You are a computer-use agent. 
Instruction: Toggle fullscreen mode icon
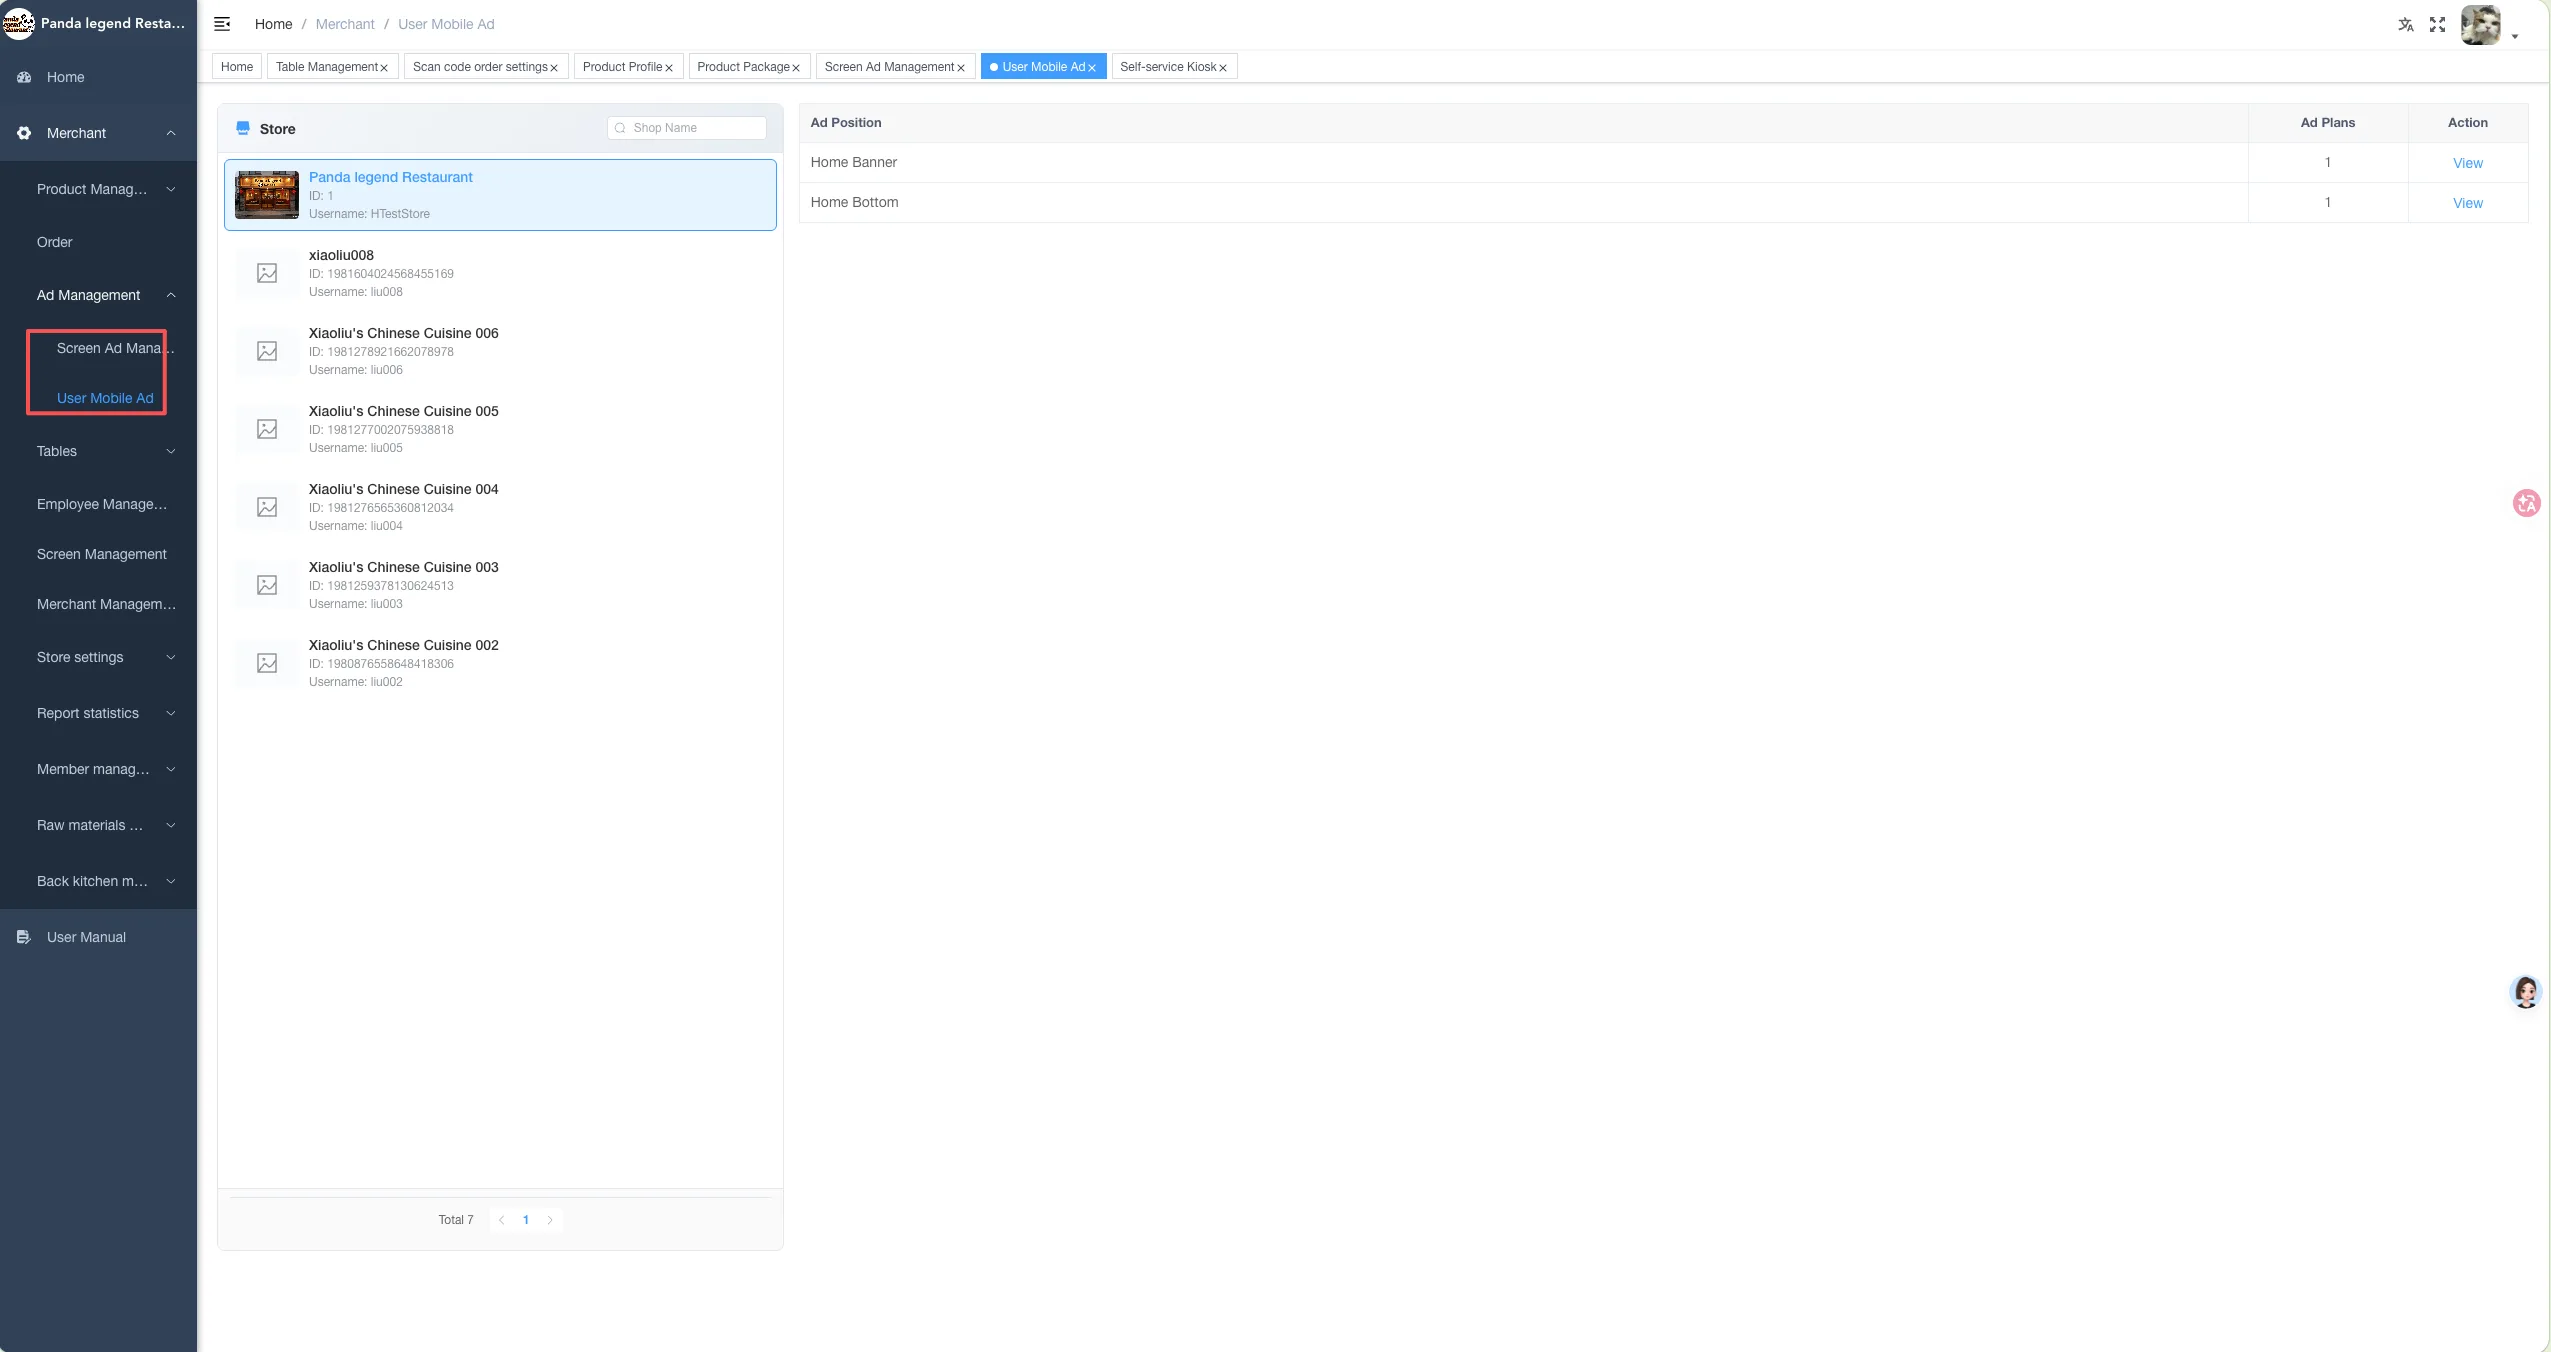[2438, 25]
